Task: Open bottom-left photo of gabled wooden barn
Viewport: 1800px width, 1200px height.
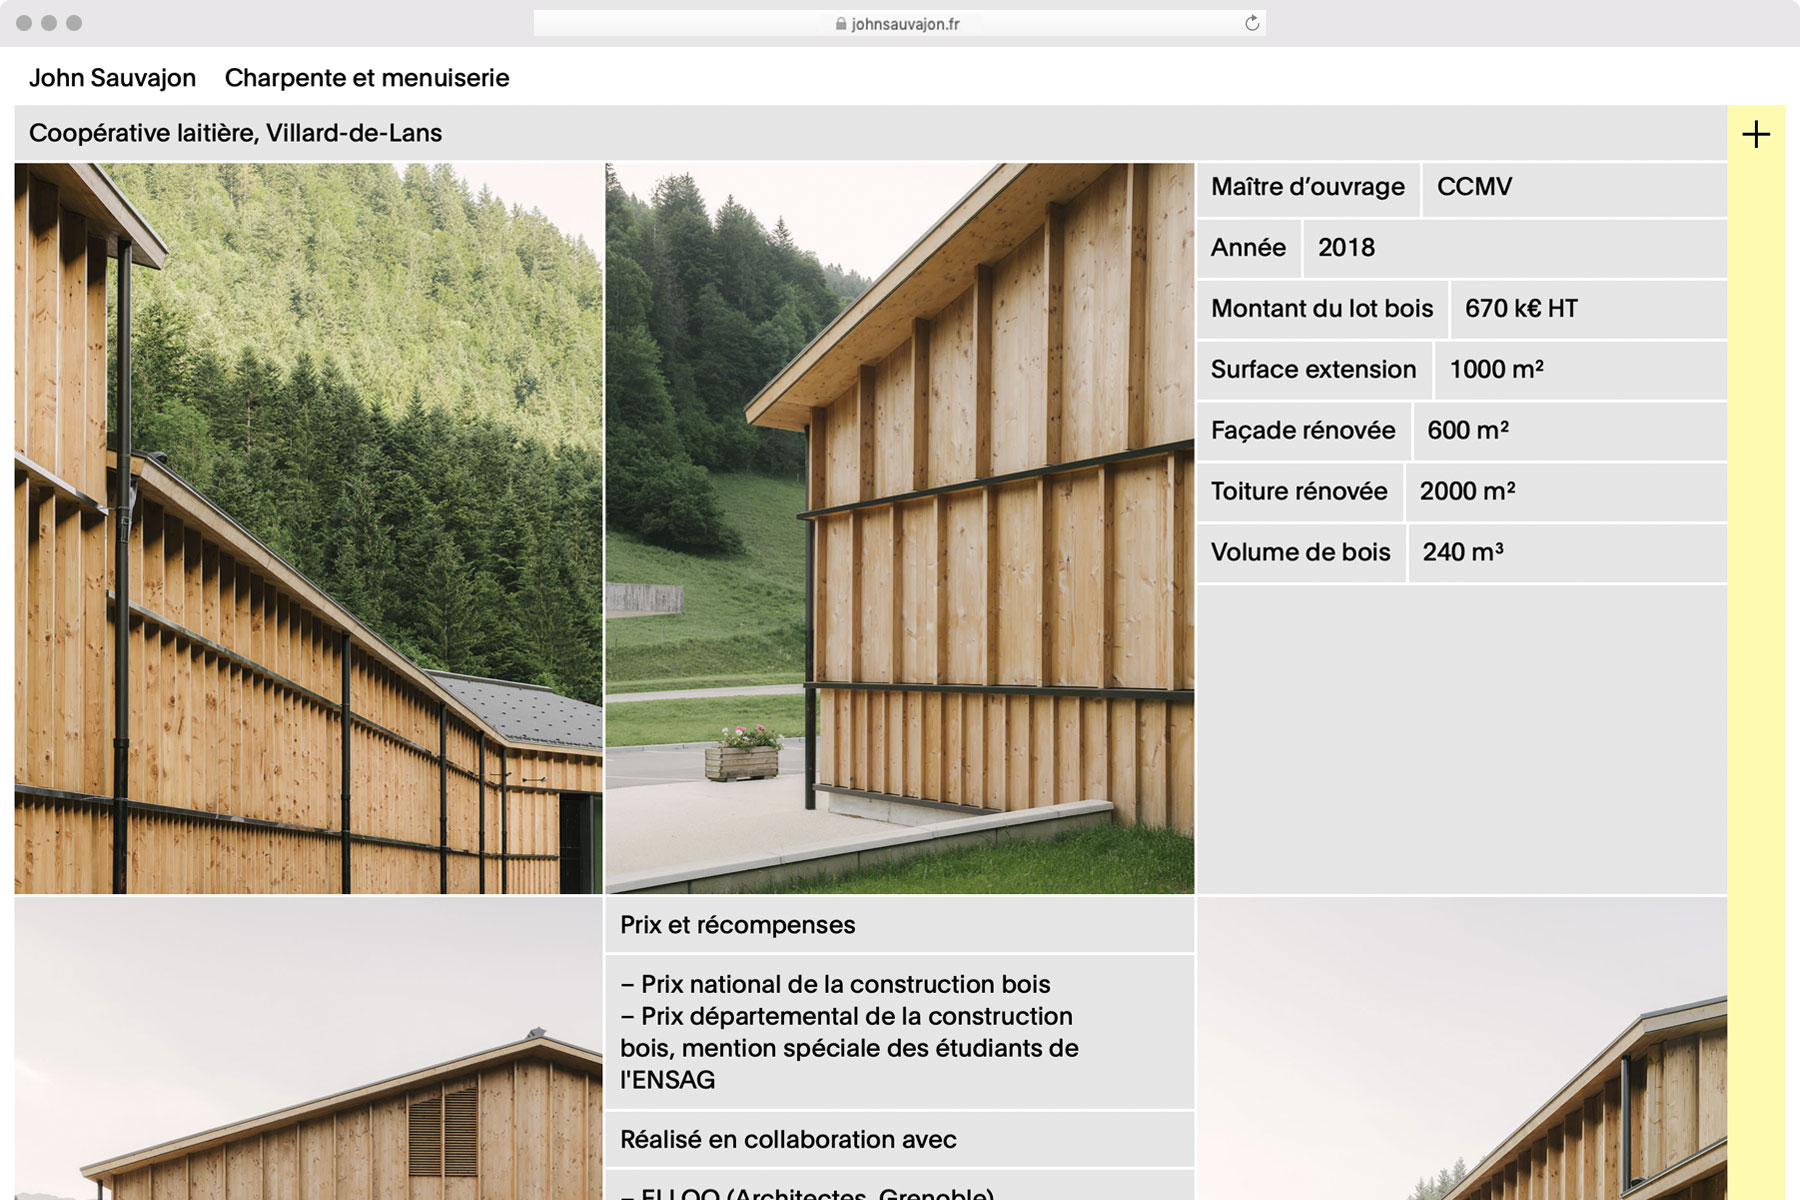Action: pyautogui.click(x=308, y=1050)
